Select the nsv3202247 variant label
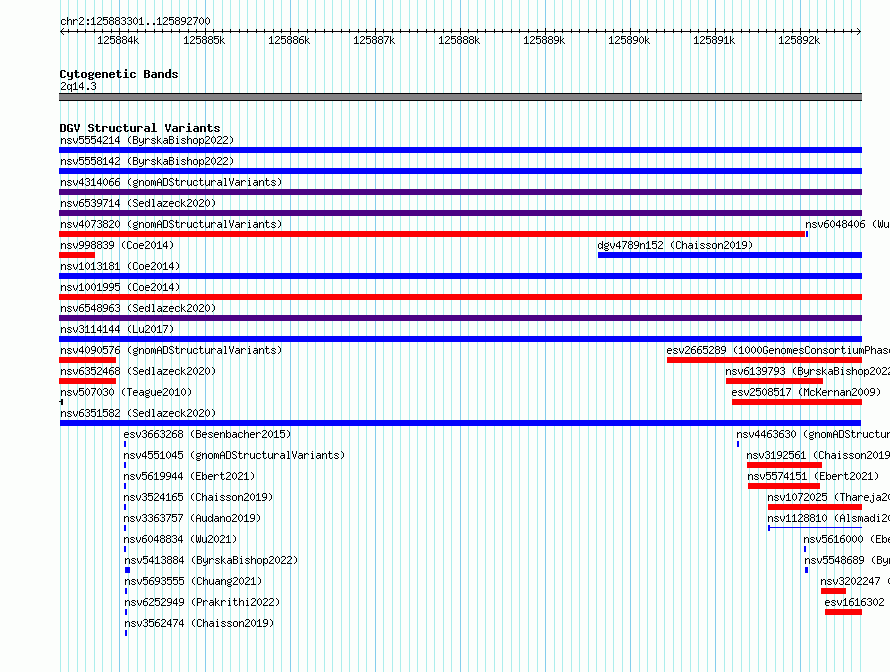The image size is (890, 672). [855, 581]
